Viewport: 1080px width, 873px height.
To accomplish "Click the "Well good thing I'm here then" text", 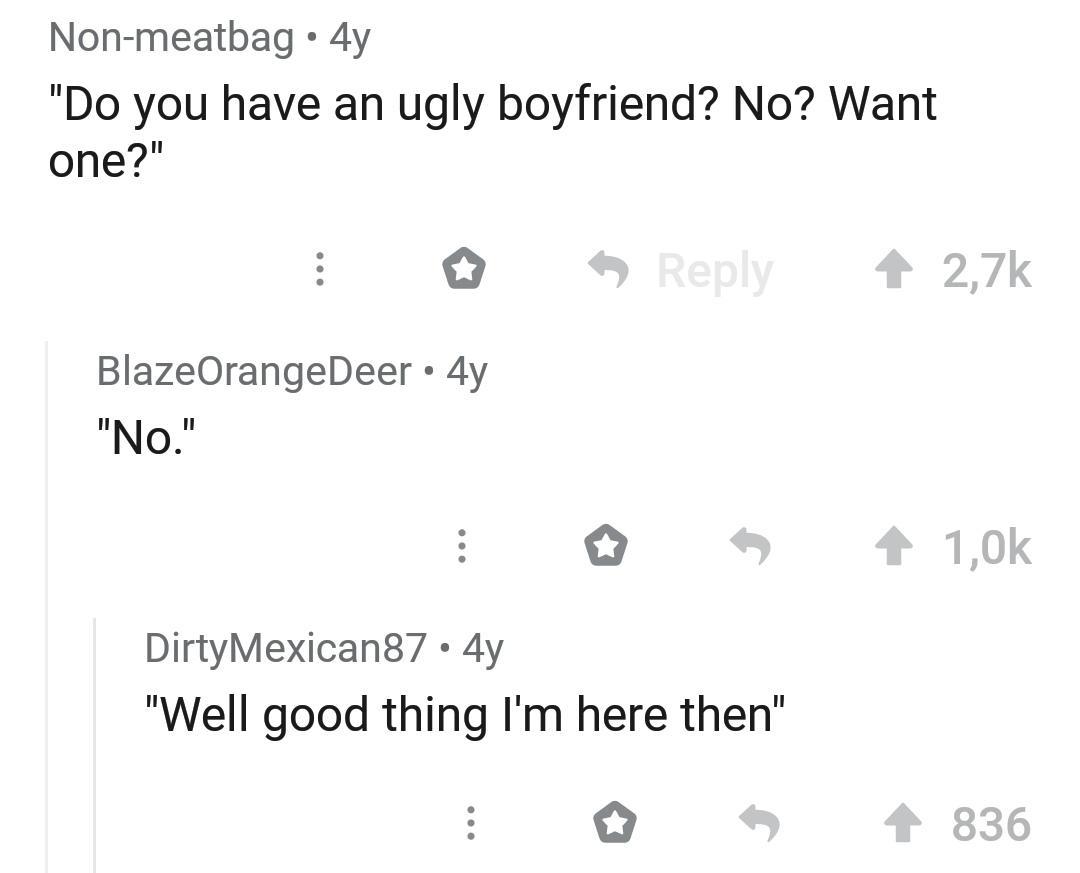I will 465,714.
